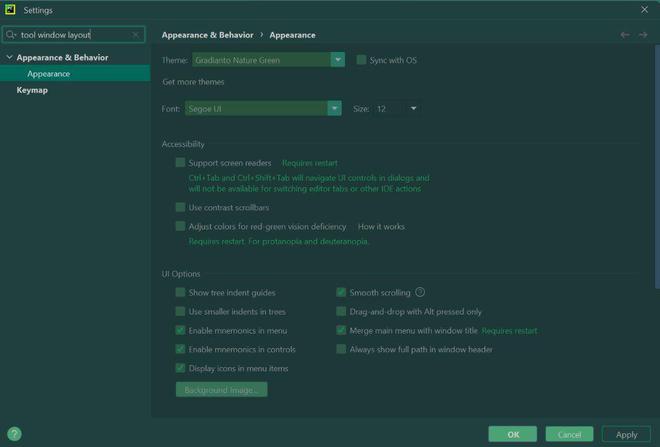Clear the search field with the X icon
Screen dimensions: 660x447
pos(136,35)
